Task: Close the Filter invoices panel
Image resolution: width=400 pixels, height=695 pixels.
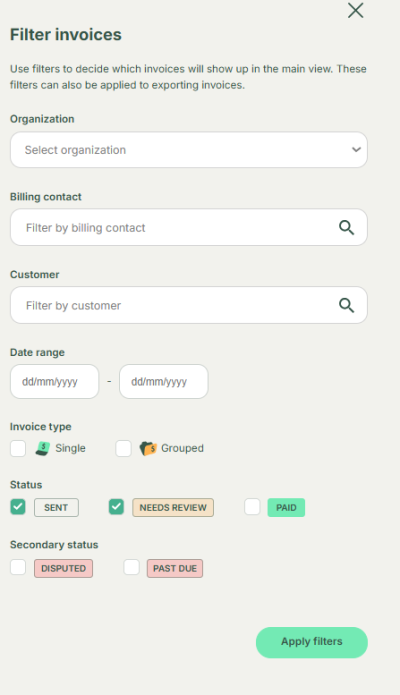Action: click(x=355, y=10)
